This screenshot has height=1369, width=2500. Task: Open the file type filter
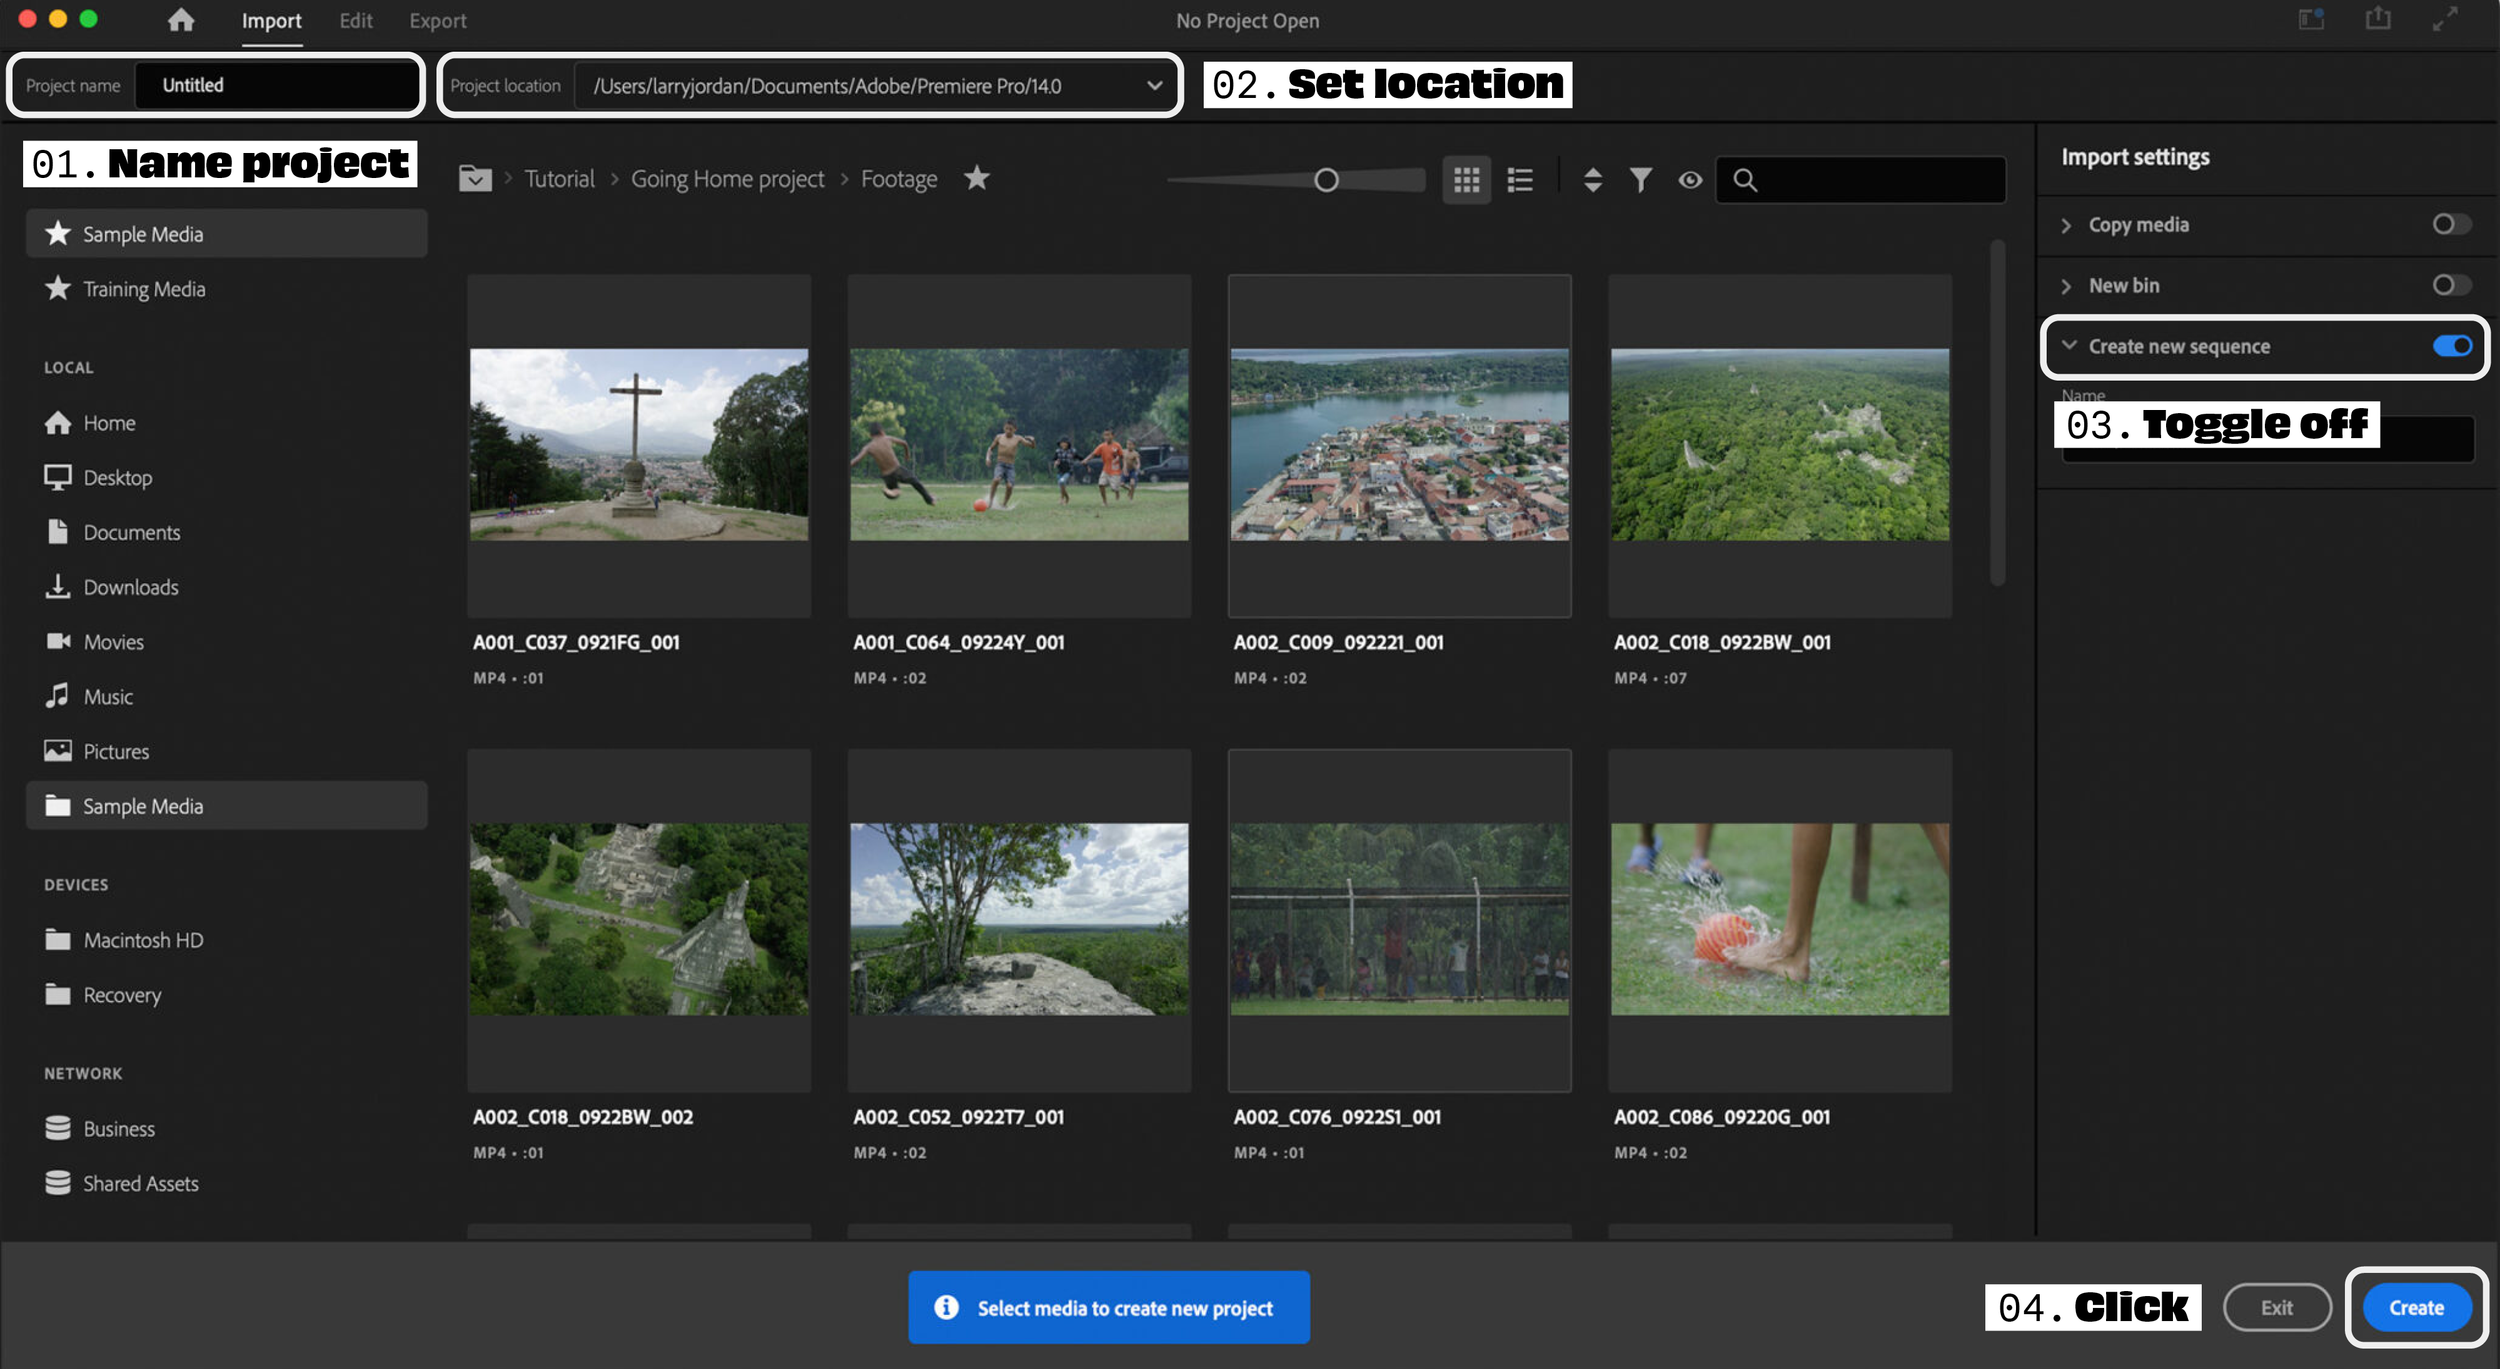[x=1640, y=180]
